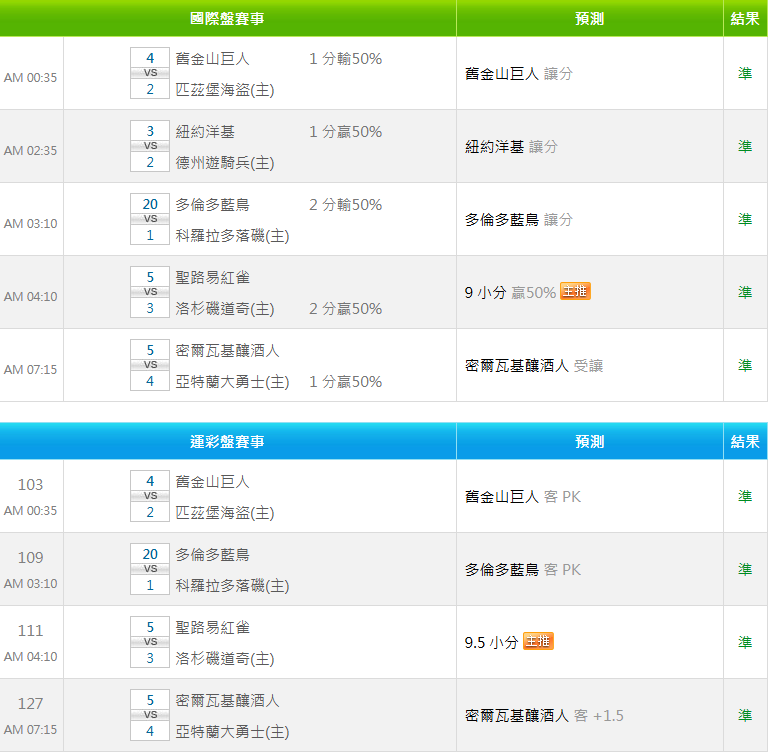This screenshot has width=769, height=756.
Task: Open 密爾瓦基釀酒人 in the international table
Action: point(228,351)
